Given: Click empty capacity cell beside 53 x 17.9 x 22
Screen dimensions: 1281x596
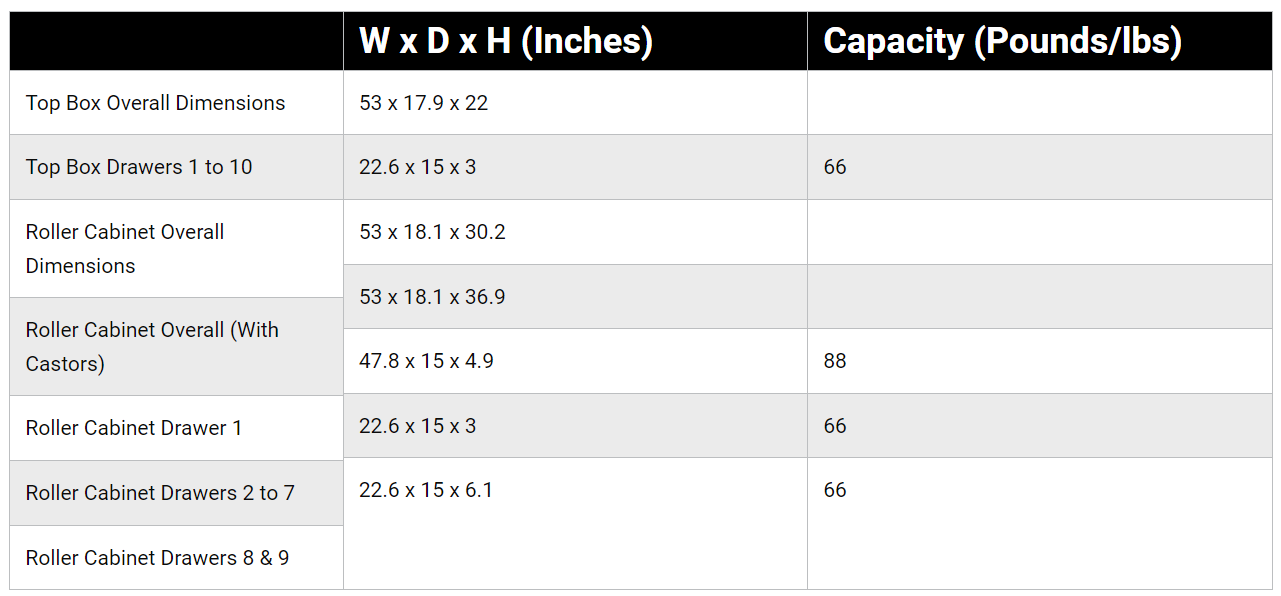Looking at the screenshot, I should click(x=1040, y=103).
